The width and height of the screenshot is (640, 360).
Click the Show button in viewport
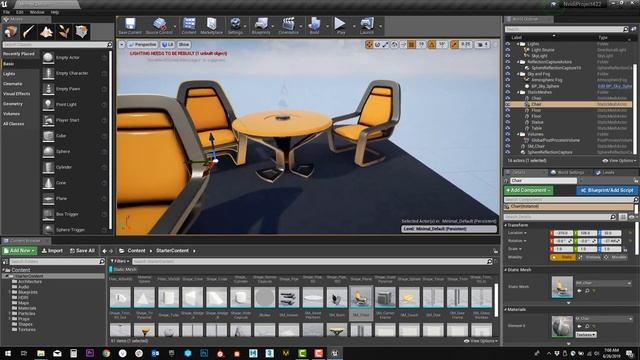184,44
